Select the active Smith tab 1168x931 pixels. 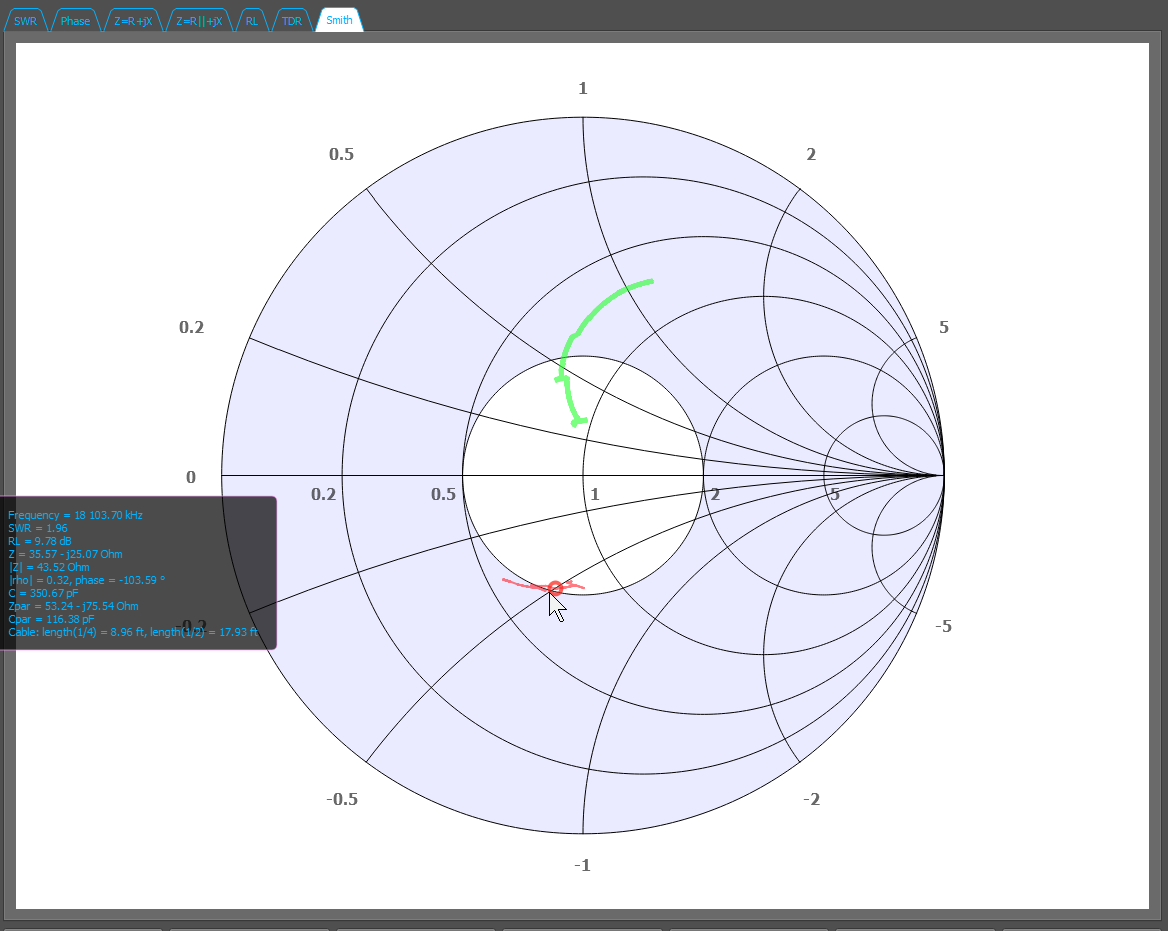[339, 20]
